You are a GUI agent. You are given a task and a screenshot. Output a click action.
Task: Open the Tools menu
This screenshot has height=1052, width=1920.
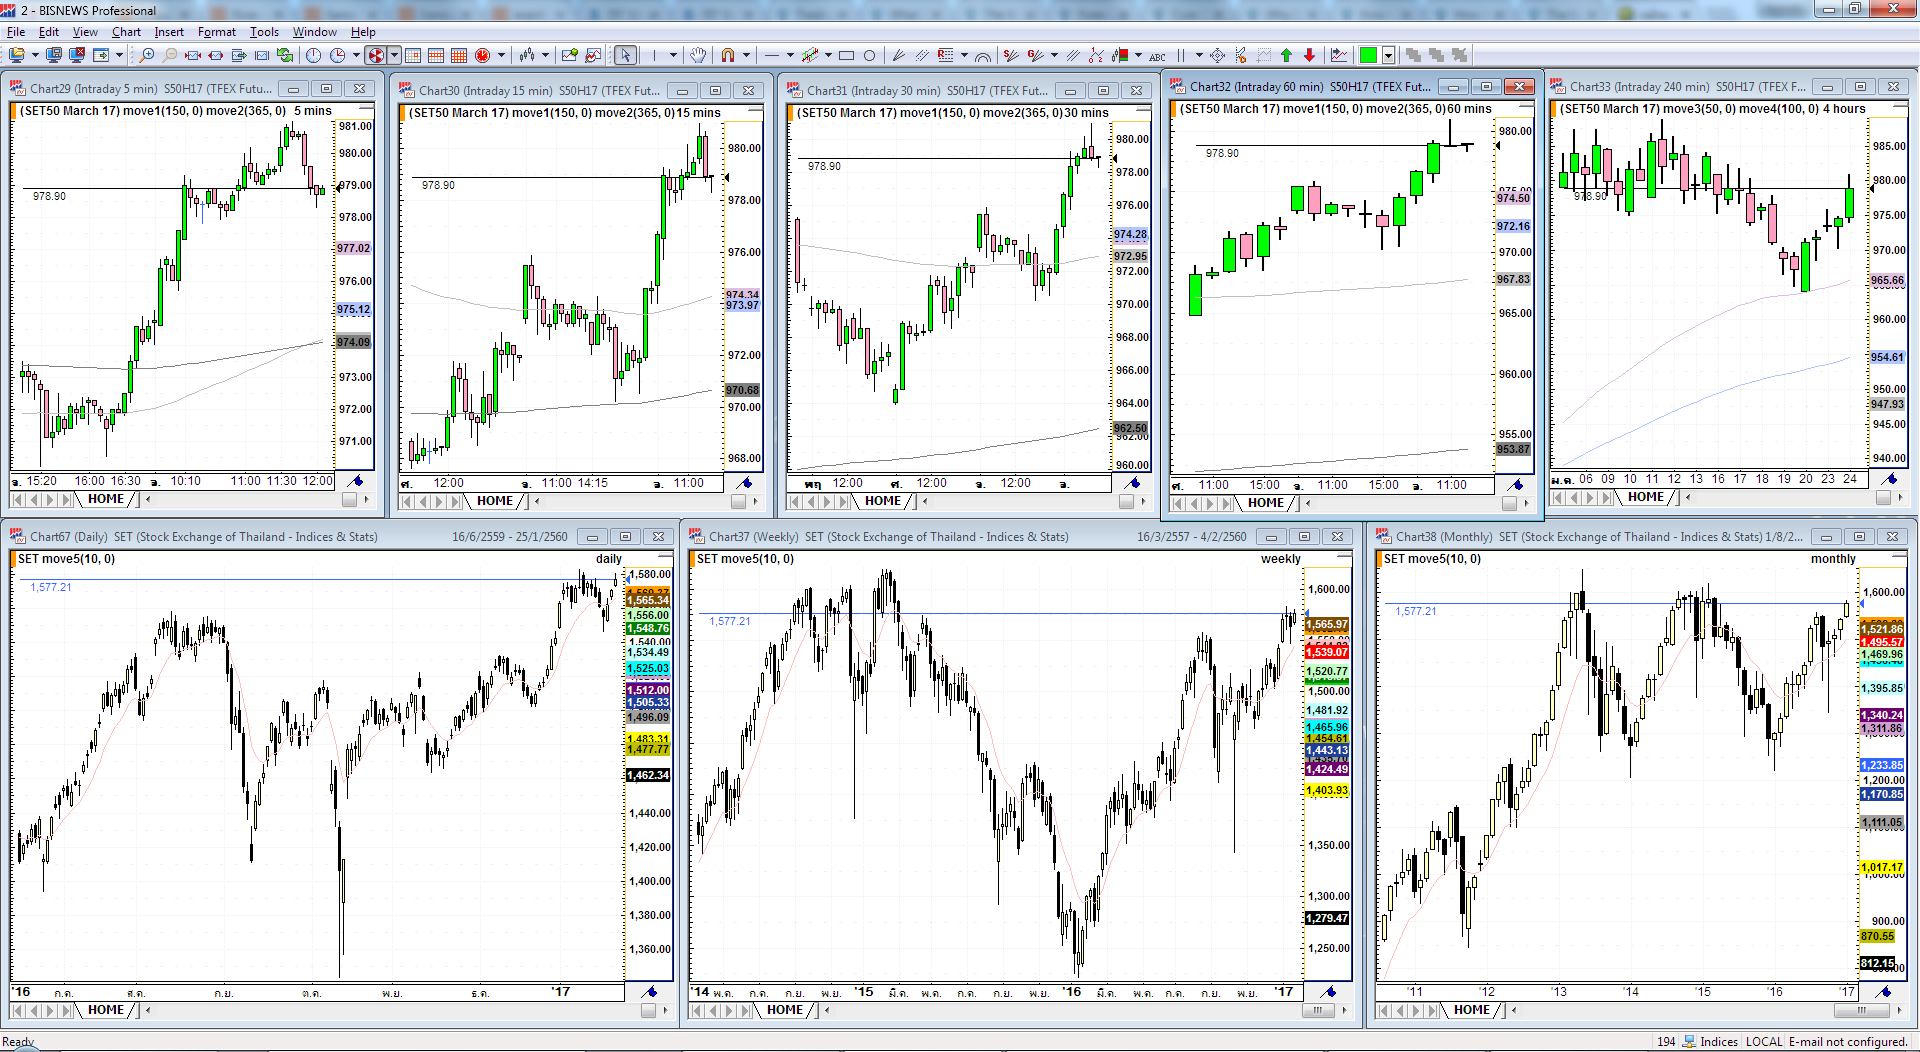[x=264, y=32]
